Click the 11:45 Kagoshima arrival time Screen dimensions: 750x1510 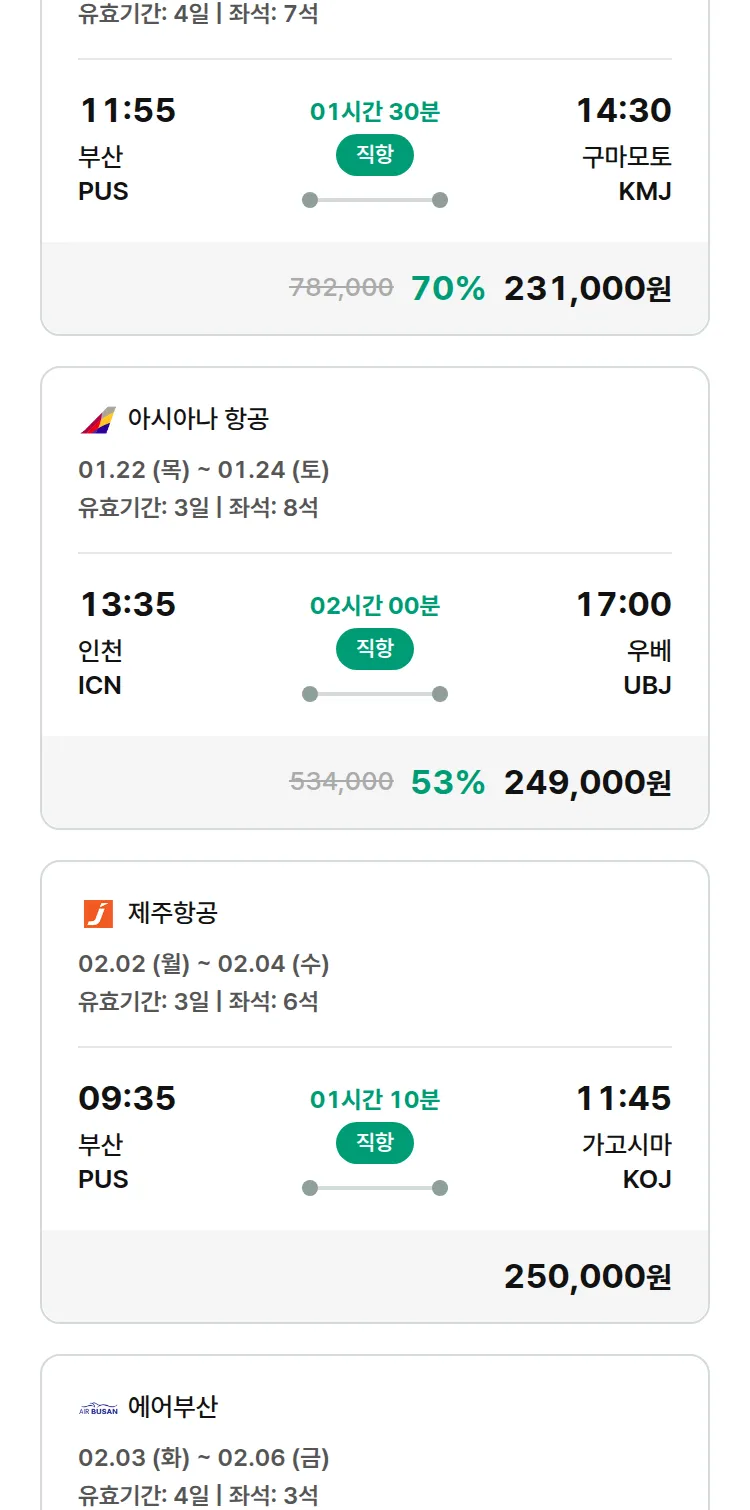coord(623,1099)
